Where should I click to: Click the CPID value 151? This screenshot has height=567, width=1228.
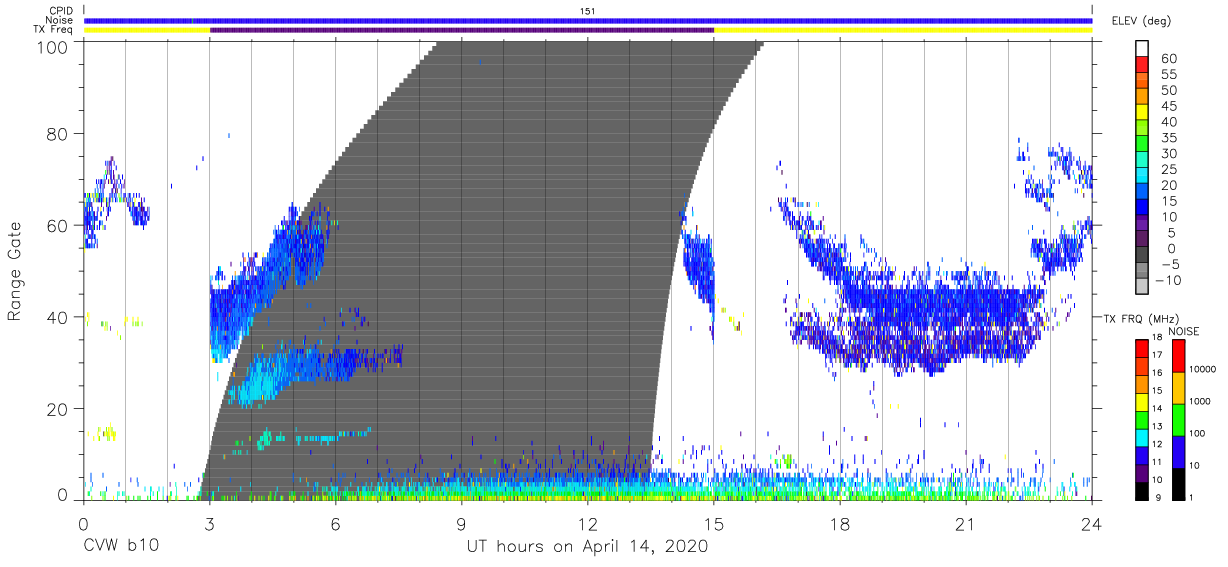point(588,11)
